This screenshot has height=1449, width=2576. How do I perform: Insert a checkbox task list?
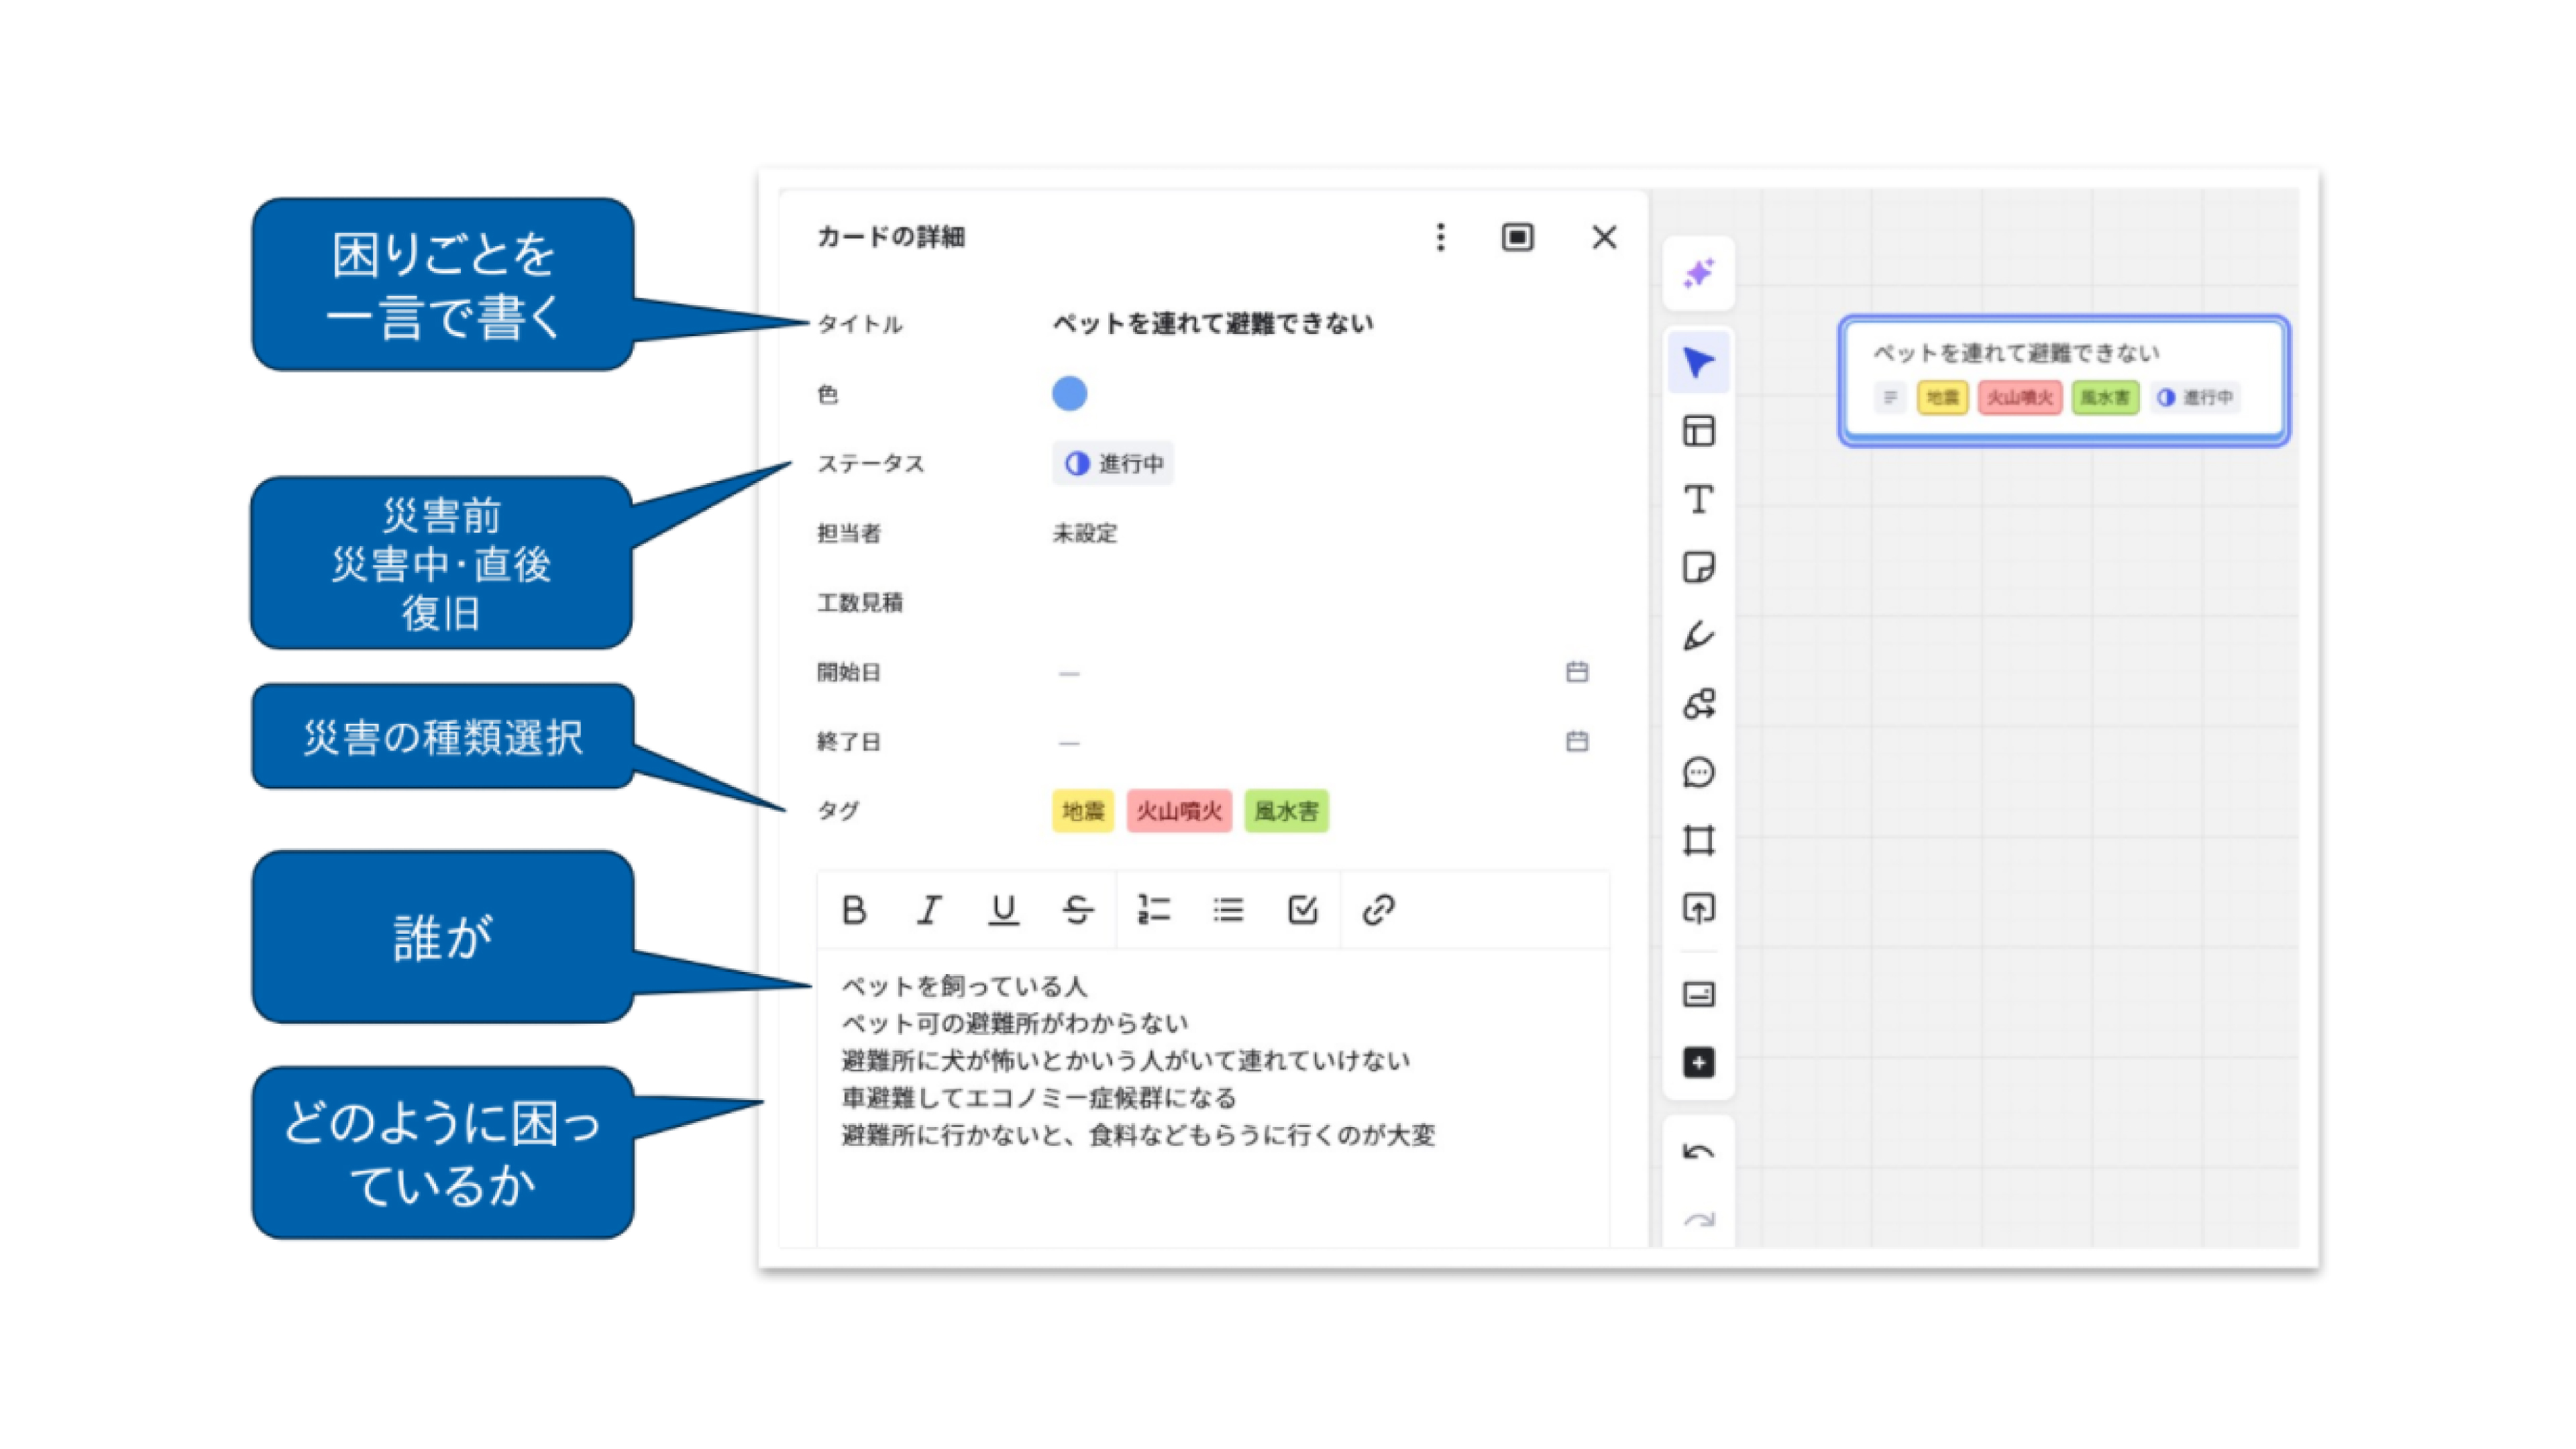tap(1302, 910)
